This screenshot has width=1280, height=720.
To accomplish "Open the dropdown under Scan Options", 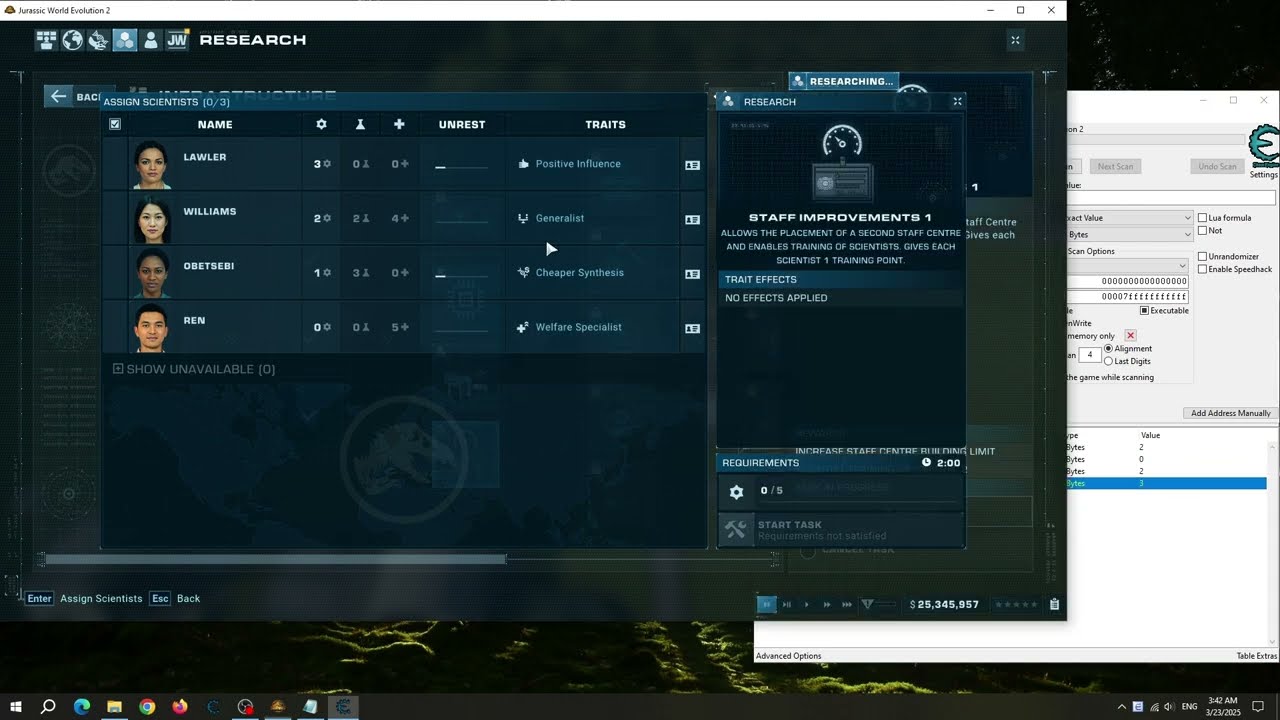I will point(1130,266).
